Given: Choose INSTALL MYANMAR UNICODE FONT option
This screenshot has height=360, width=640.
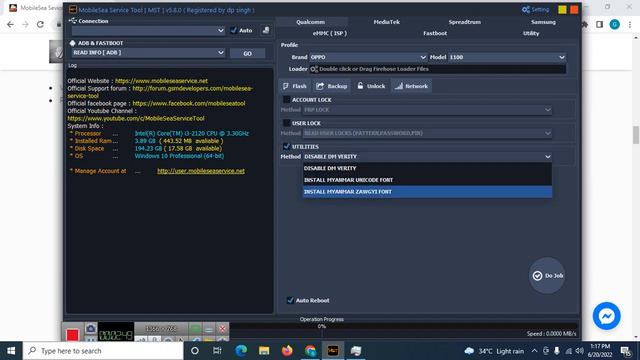Looking at the screenshot, I should click(x=427, y=180).
